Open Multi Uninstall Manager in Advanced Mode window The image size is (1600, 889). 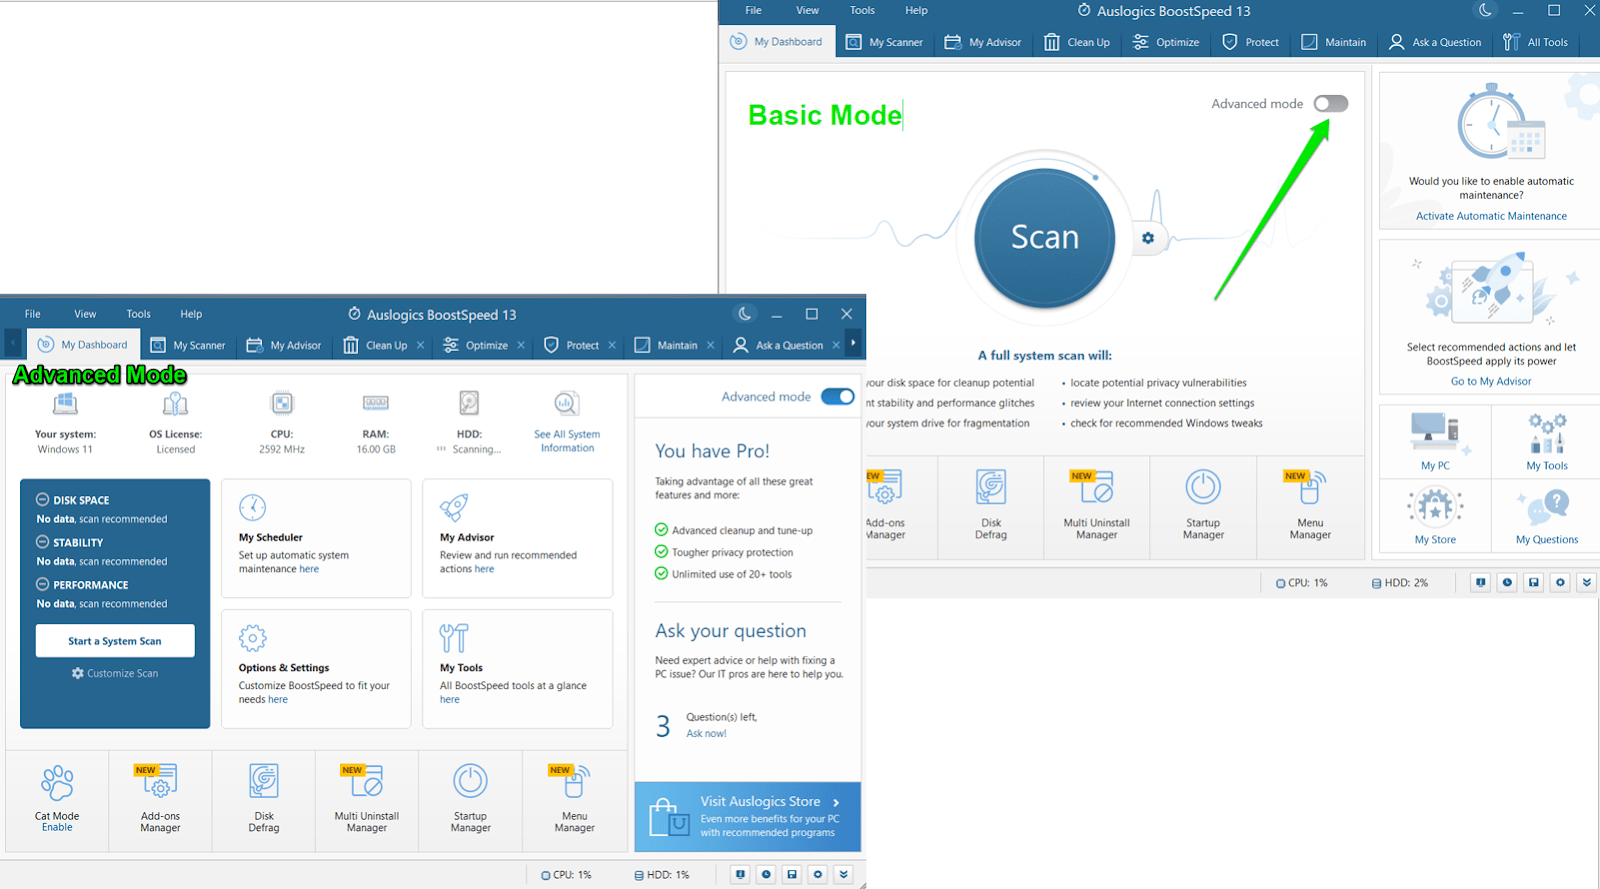pyautogui.click(x=367, y=800)
